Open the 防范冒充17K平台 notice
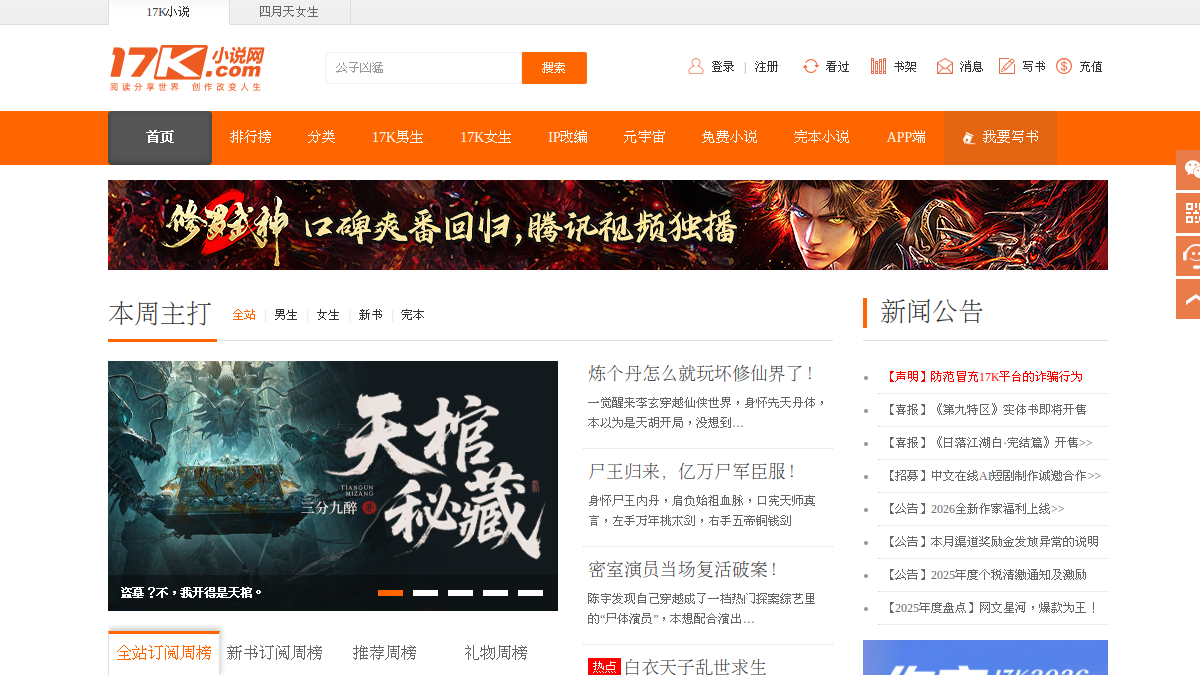Viewport: 1200px width, 675px height. coord(982,377)
